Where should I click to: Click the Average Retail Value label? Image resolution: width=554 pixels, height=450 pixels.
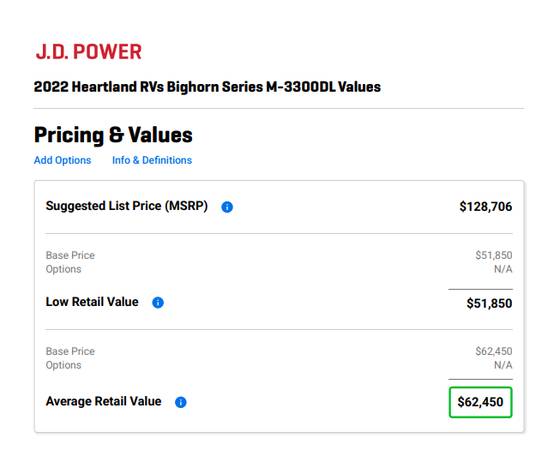point(104,402)
